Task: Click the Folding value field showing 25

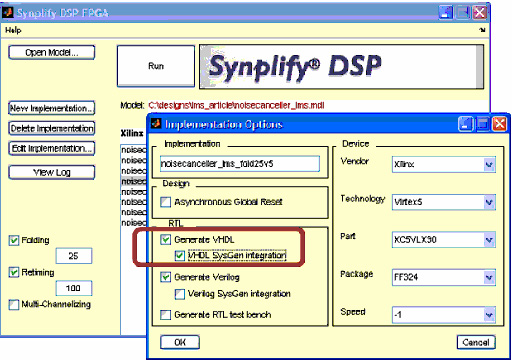Action: 74,256
